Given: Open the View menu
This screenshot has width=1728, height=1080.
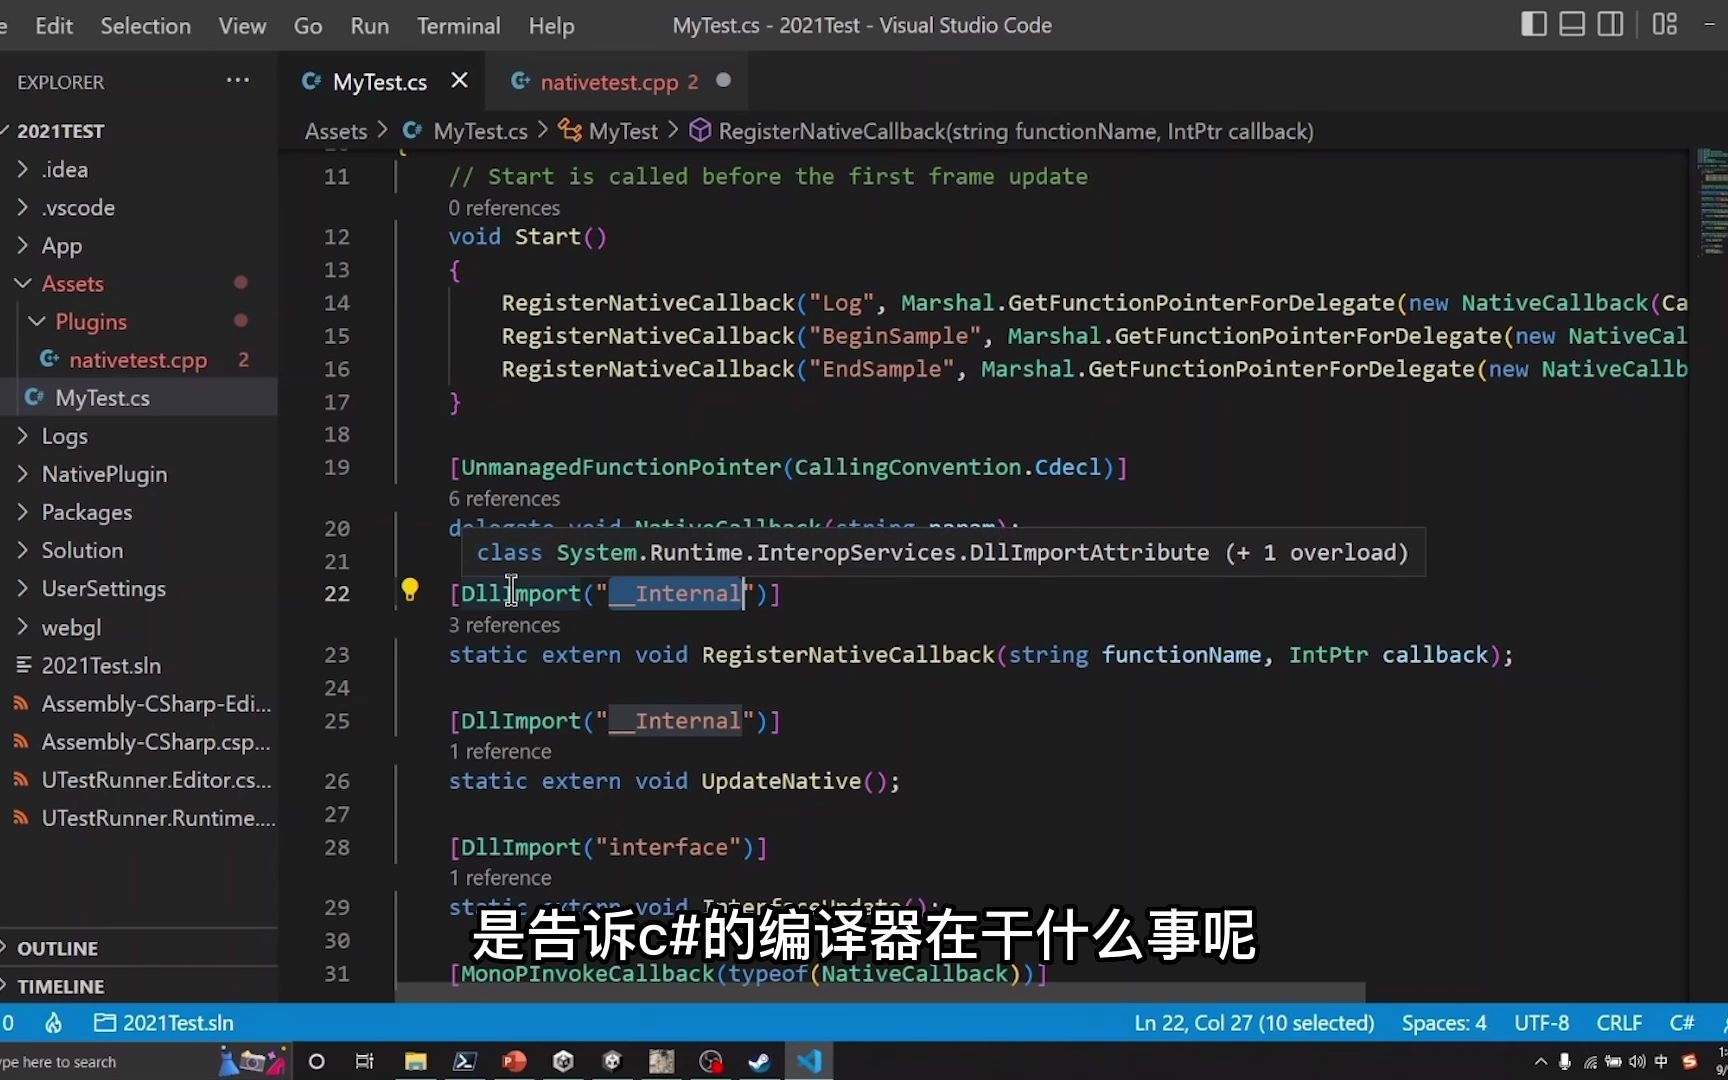Looking at the screenshot, I should (242, 26).
